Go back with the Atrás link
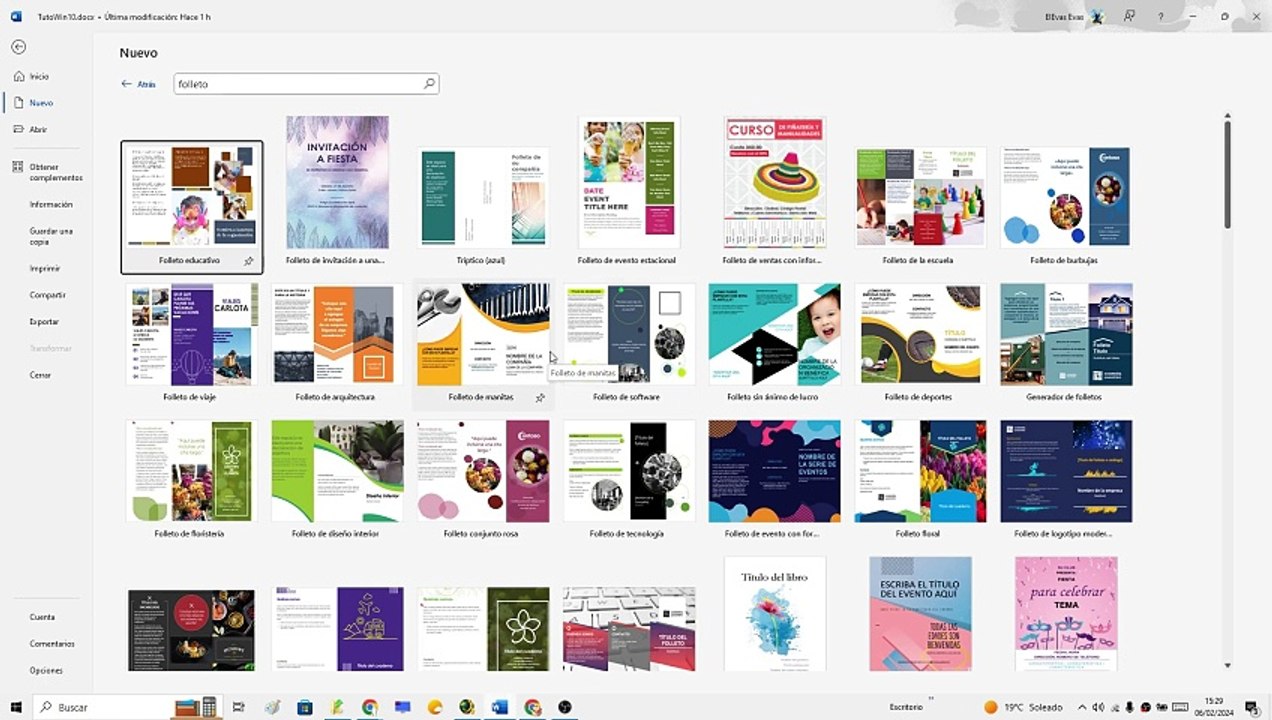Image resolution: width=1272 pixels, height=720 pixels. (138, 84)
